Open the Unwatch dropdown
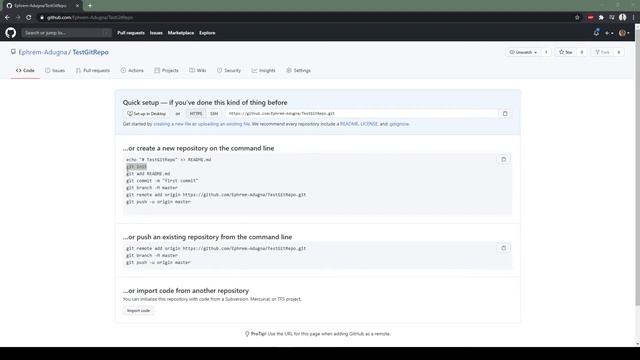Screen dimensions: 640x360 523,52
